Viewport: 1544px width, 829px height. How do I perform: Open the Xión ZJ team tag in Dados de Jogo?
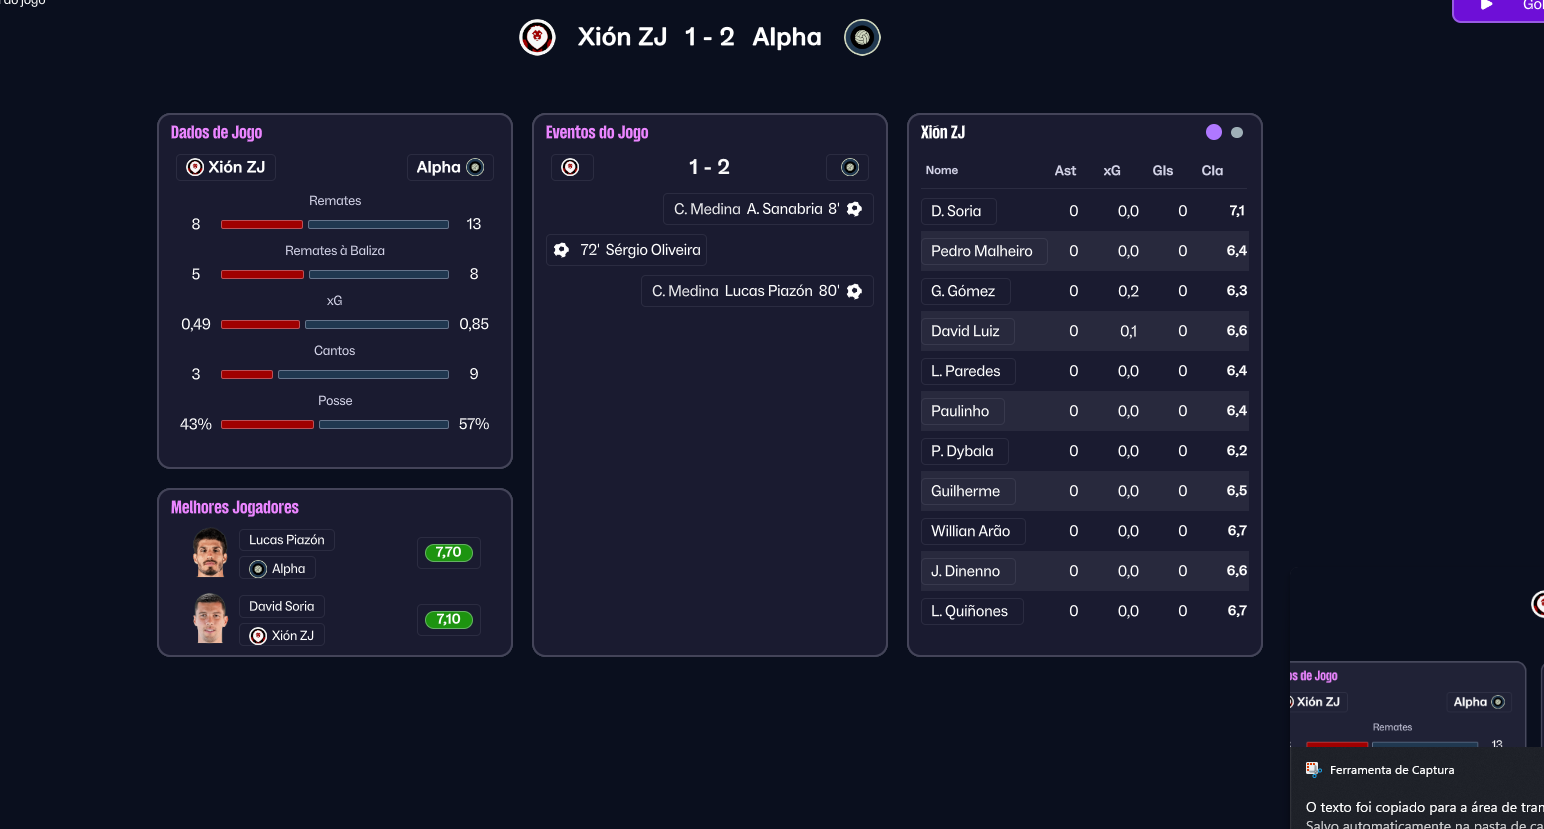pyautogui.click(x=226, y=167)
